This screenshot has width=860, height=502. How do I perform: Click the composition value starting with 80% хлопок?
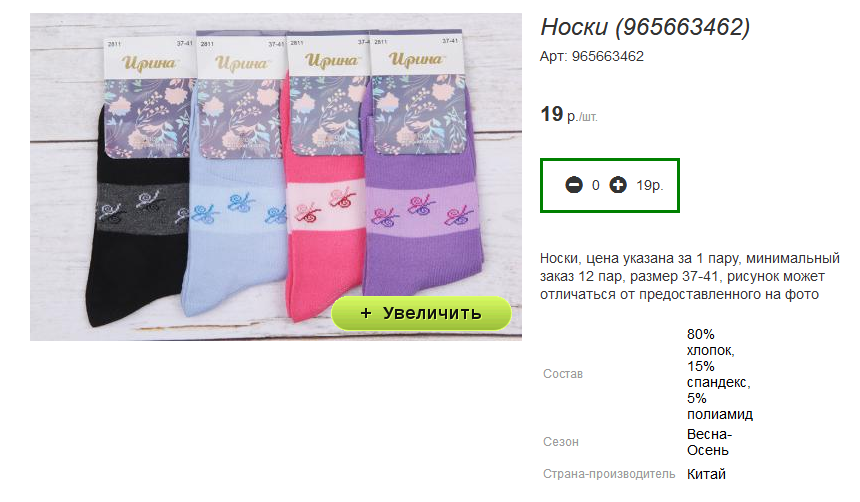click(720, 374)
